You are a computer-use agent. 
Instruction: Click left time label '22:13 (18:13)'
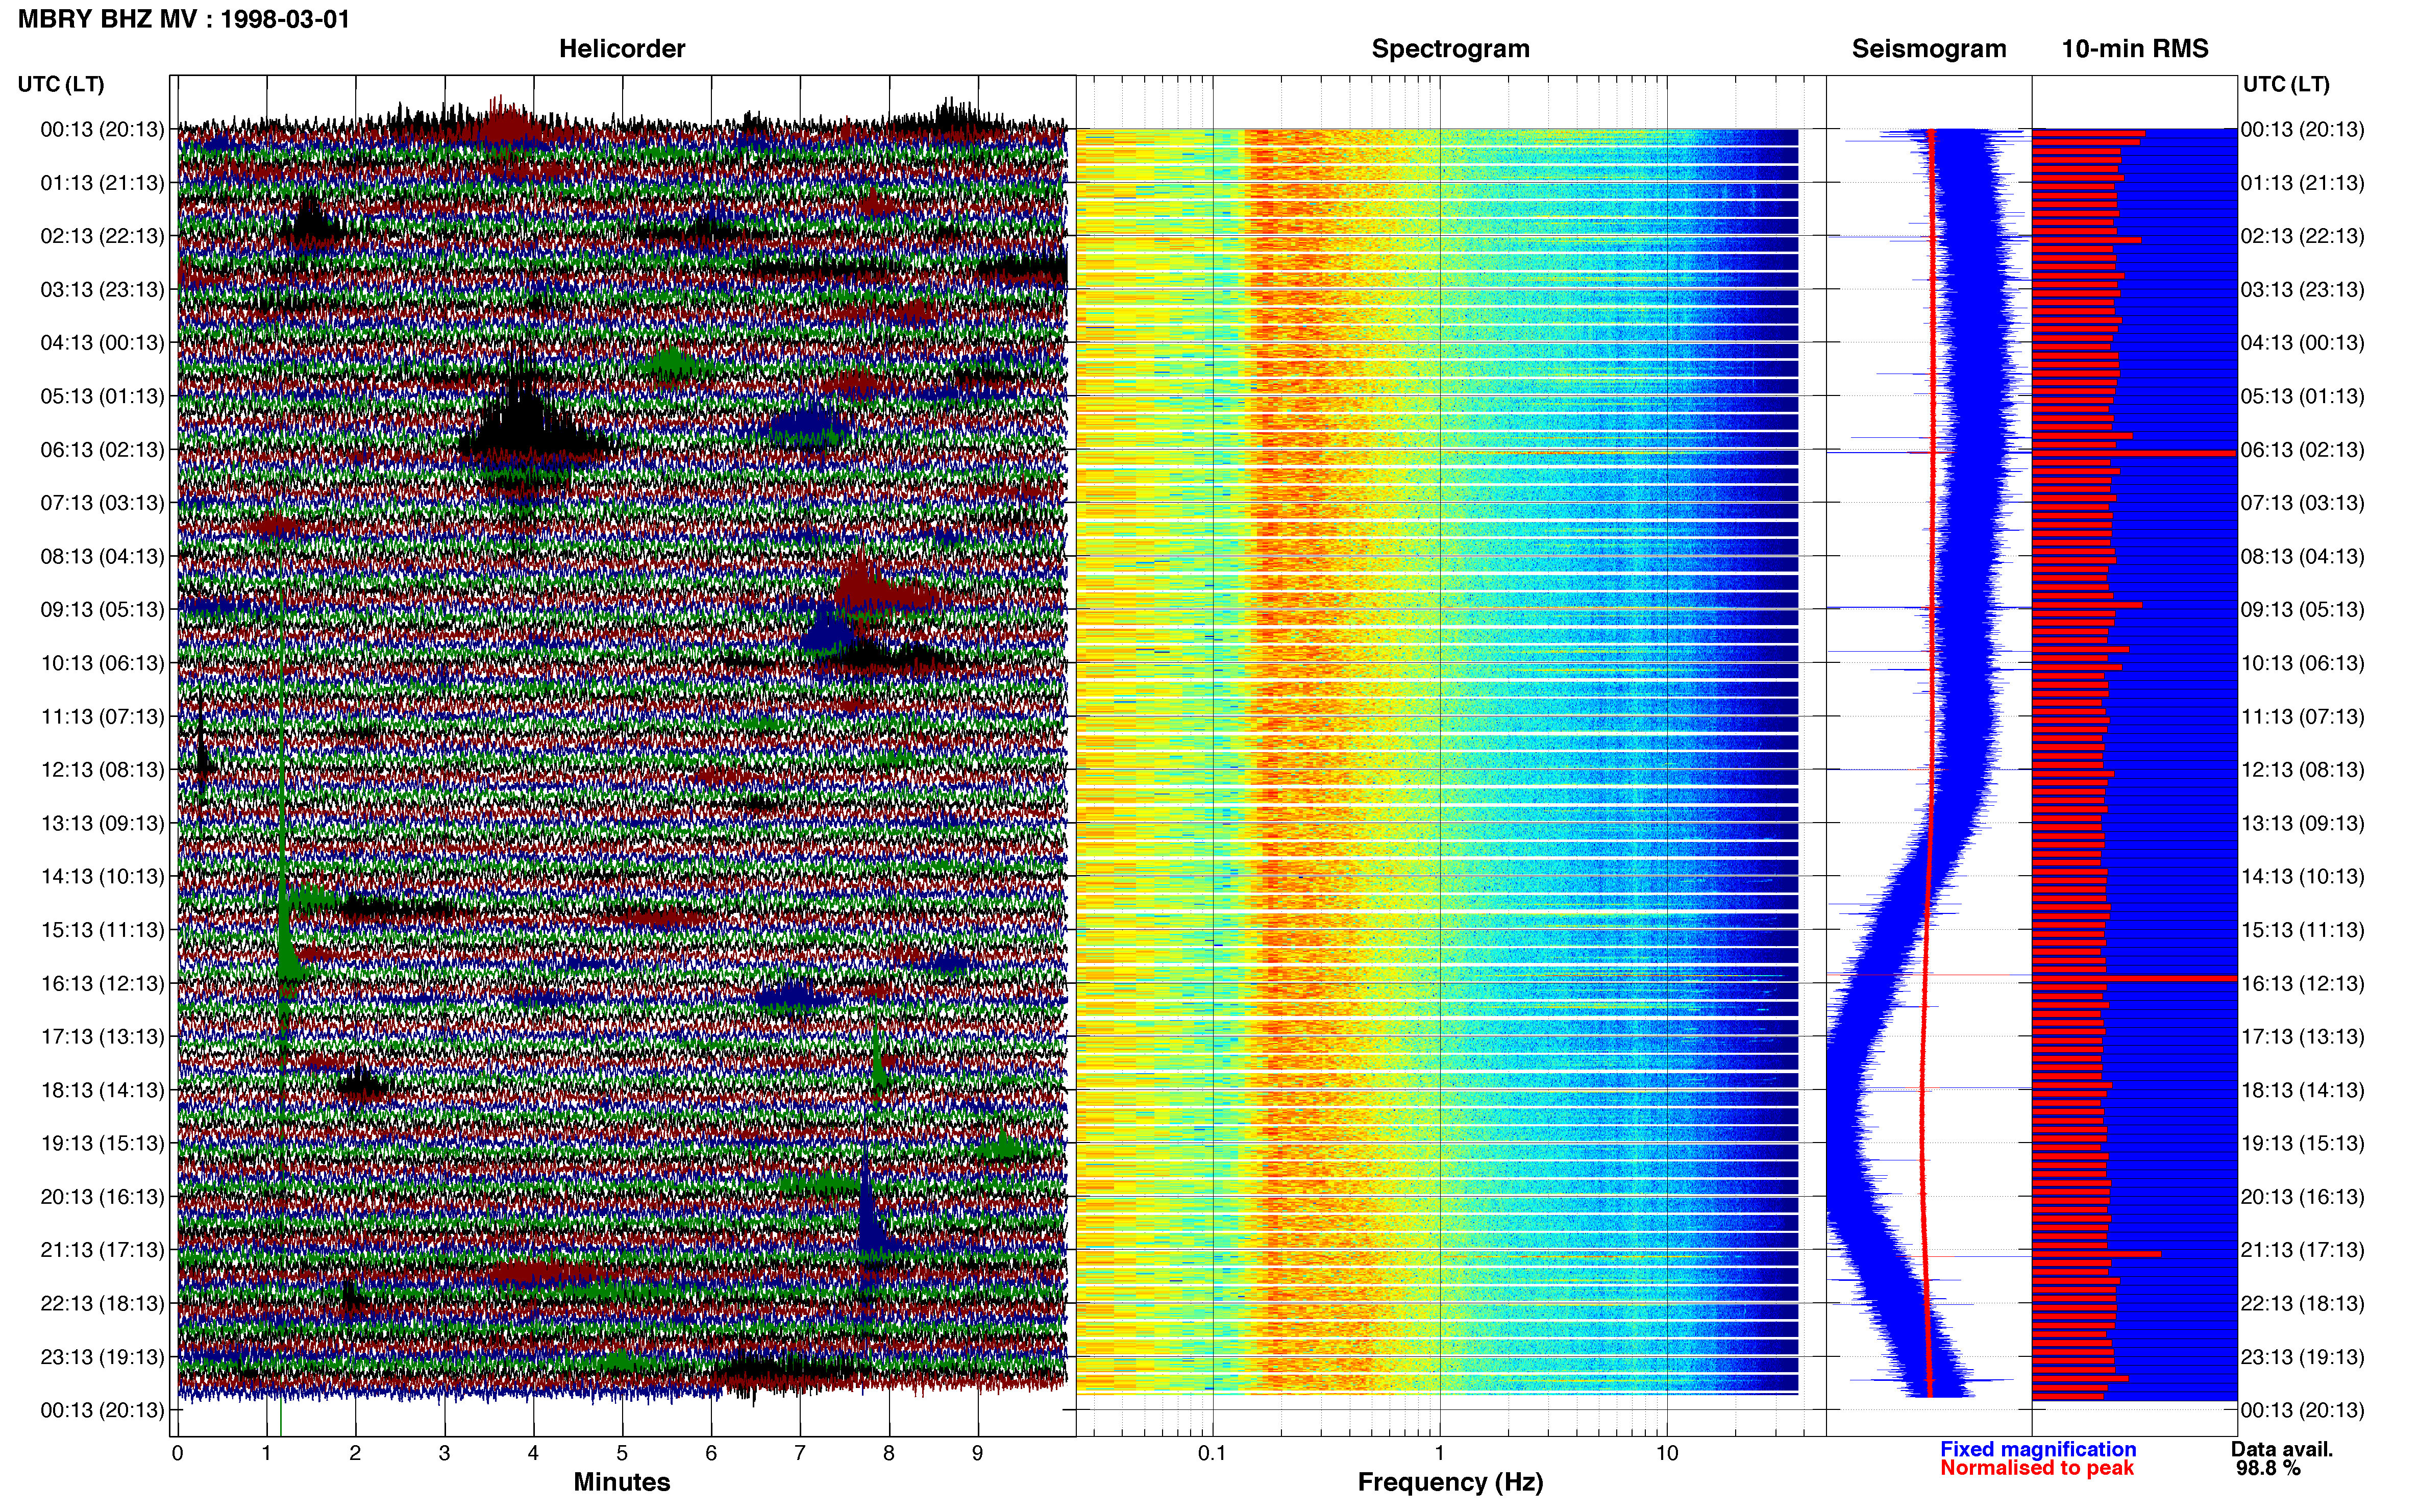[x=102, y=1304]
